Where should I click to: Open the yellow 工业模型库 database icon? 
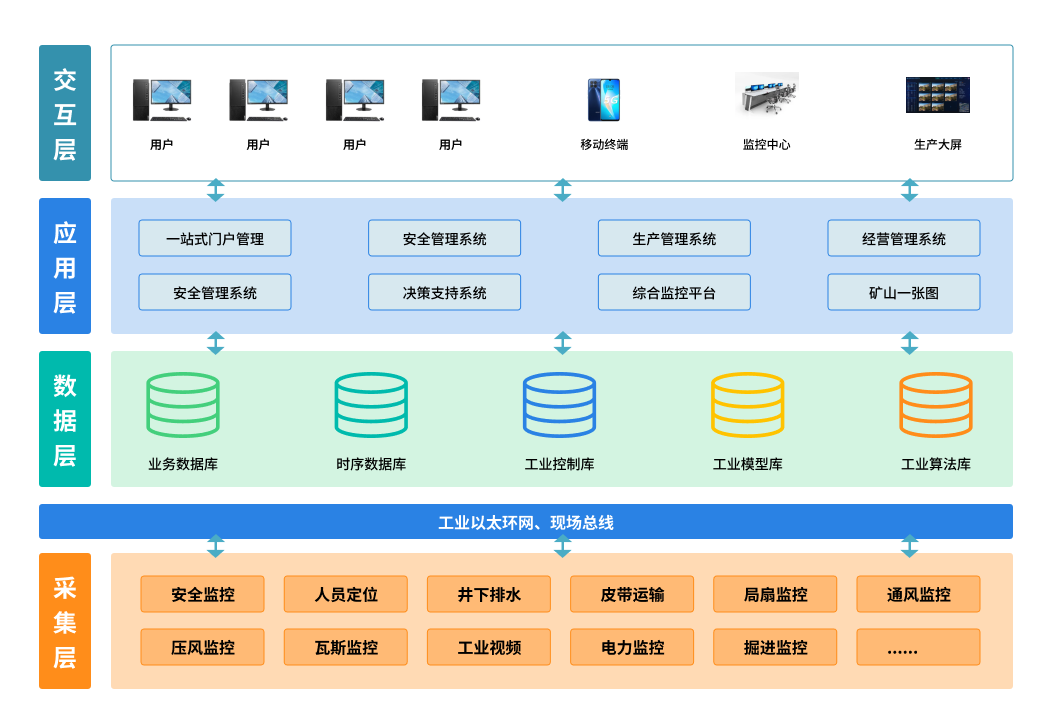(747, 405)
